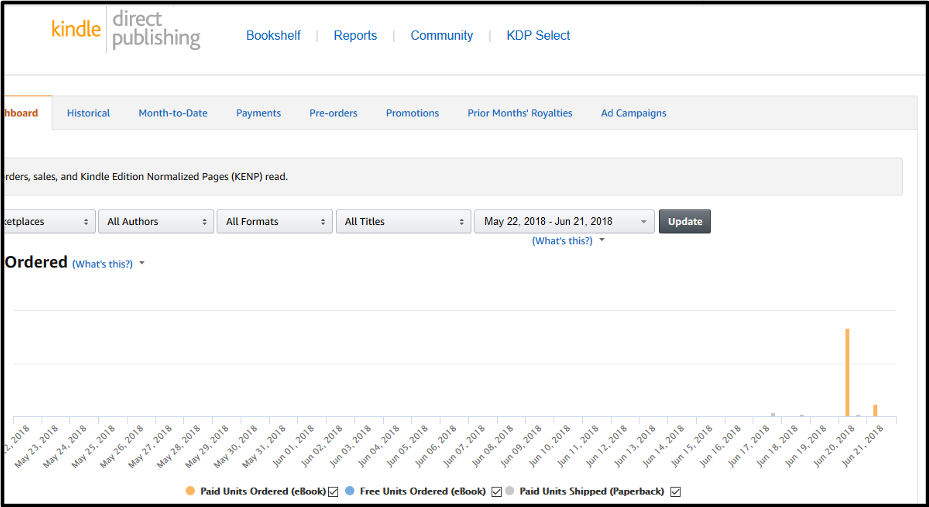The width and height of the screenshot is (929, 507).
Task: Select the Sales Dashboard tab
Action: 26,113
